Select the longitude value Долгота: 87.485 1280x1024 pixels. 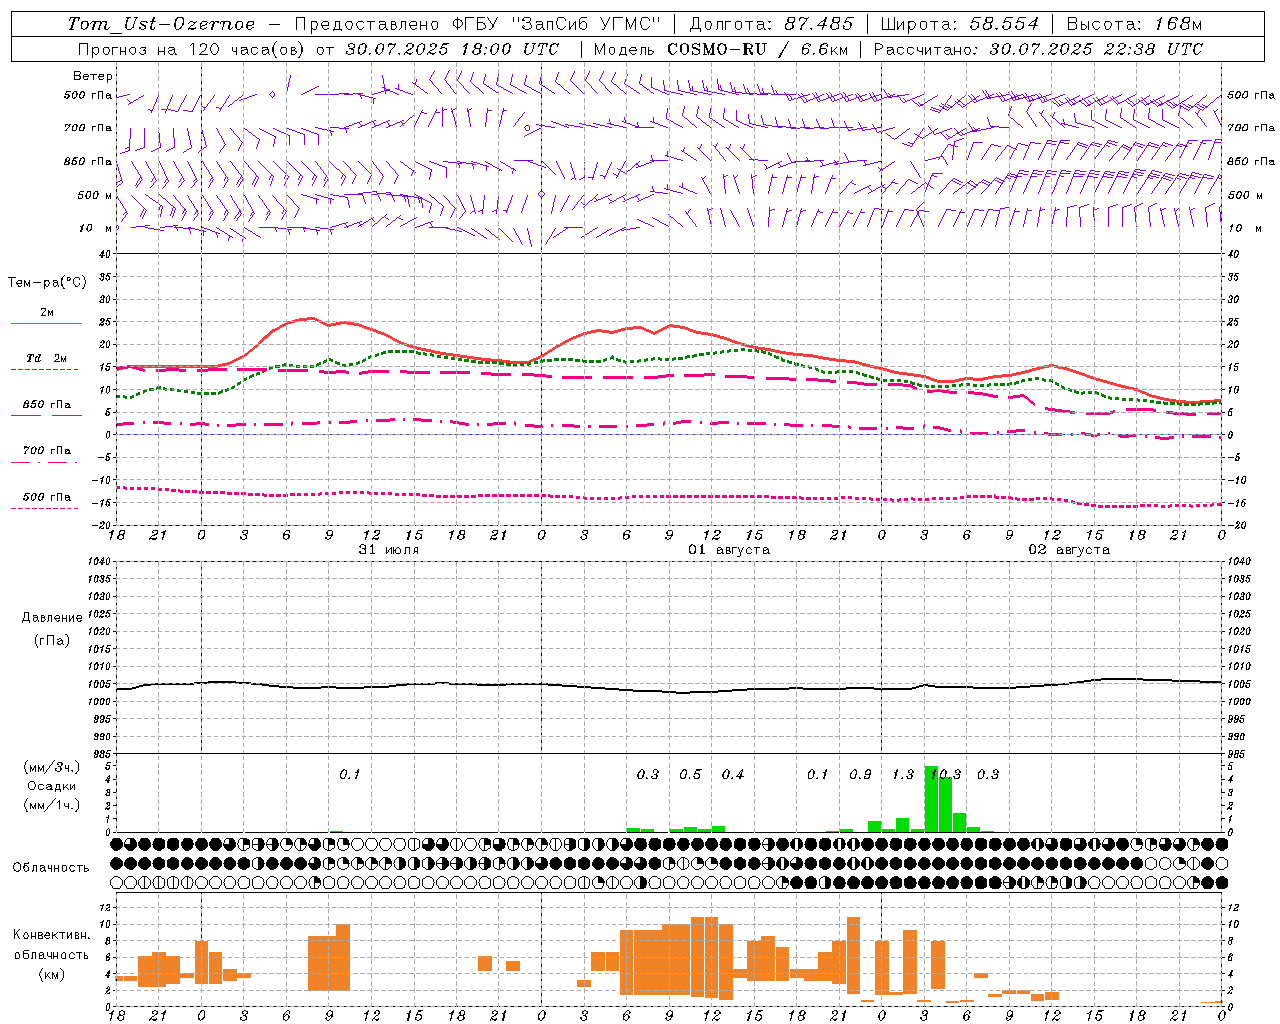[x=772, y=24]
